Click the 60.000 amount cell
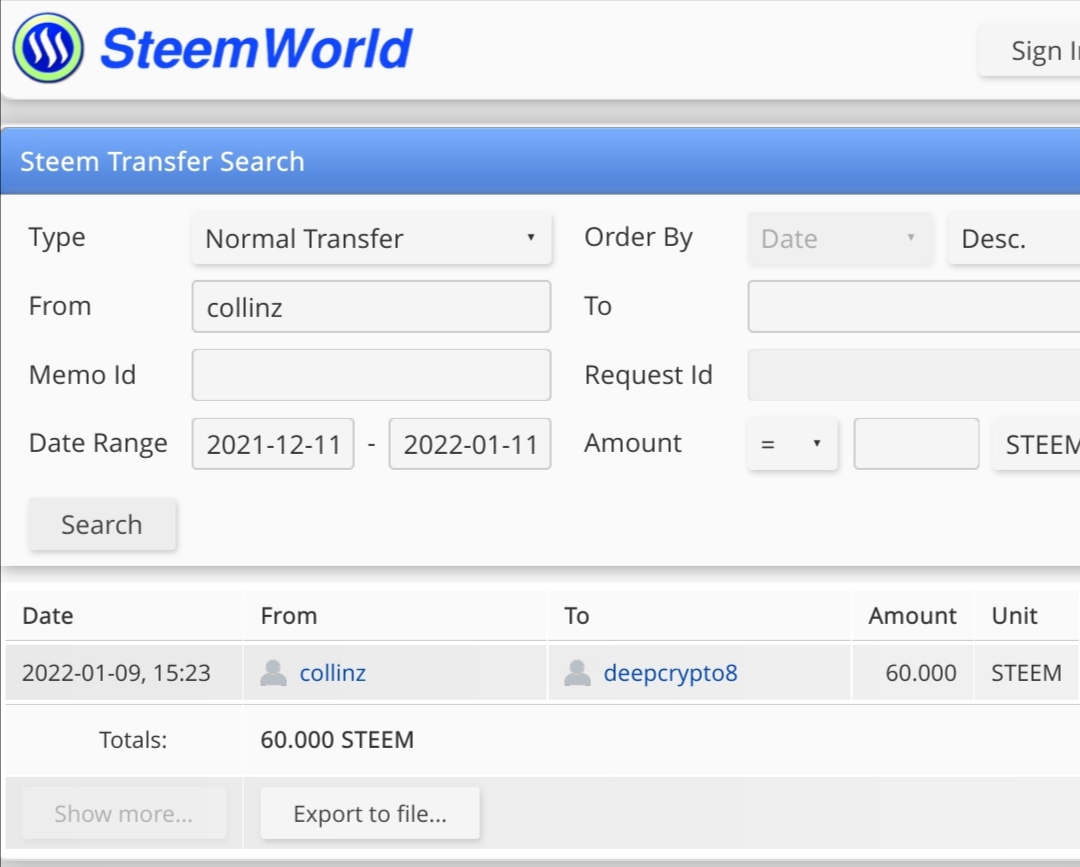Viewport: 1080px width, 867px height. tap(913, 672)
